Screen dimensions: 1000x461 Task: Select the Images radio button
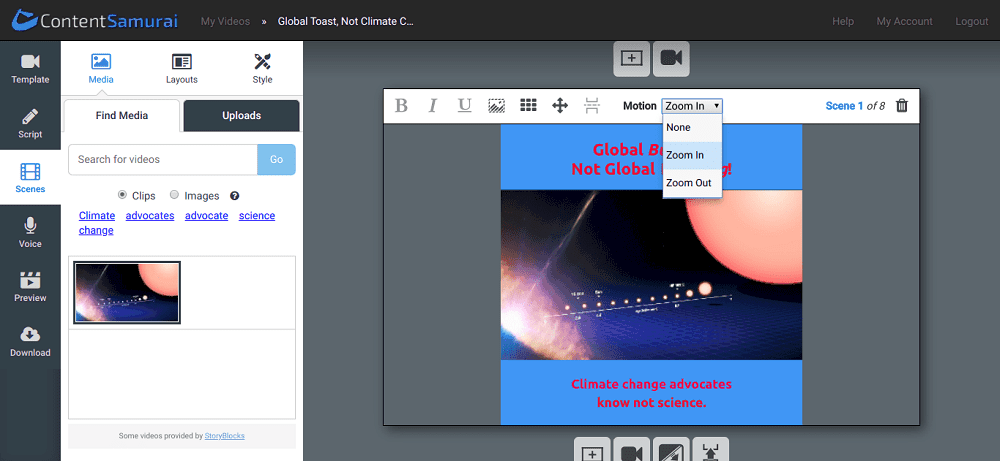(174, 195)
